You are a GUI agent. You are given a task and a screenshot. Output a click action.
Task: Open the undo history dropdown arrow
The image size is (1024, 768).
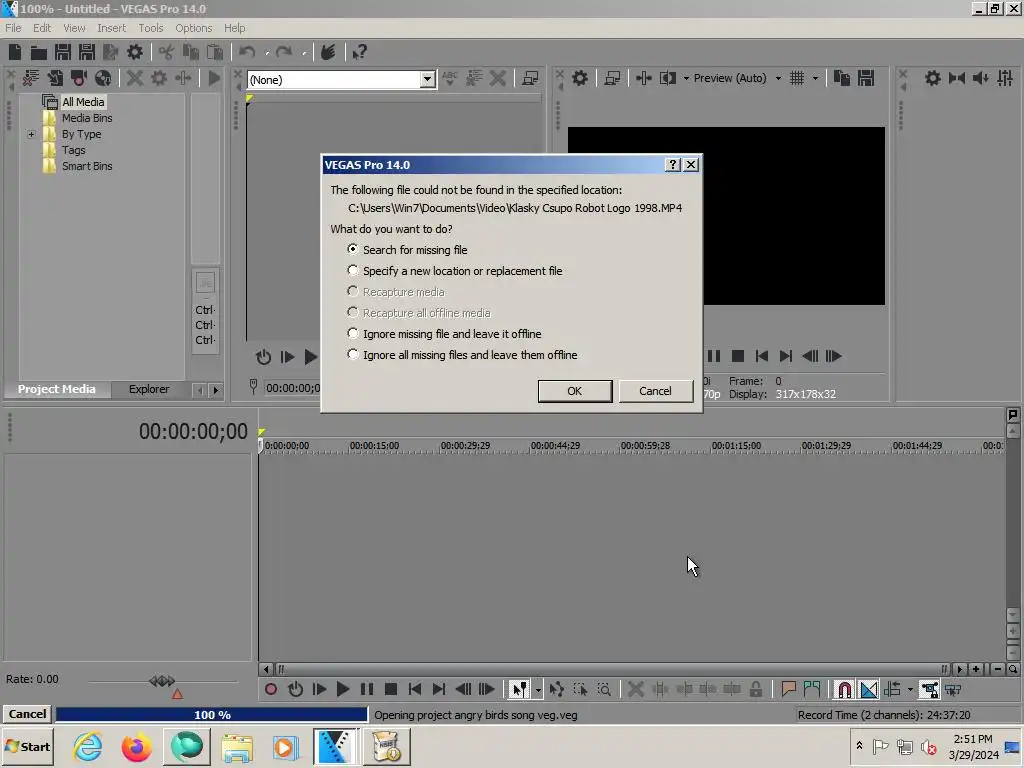point(266,53)
